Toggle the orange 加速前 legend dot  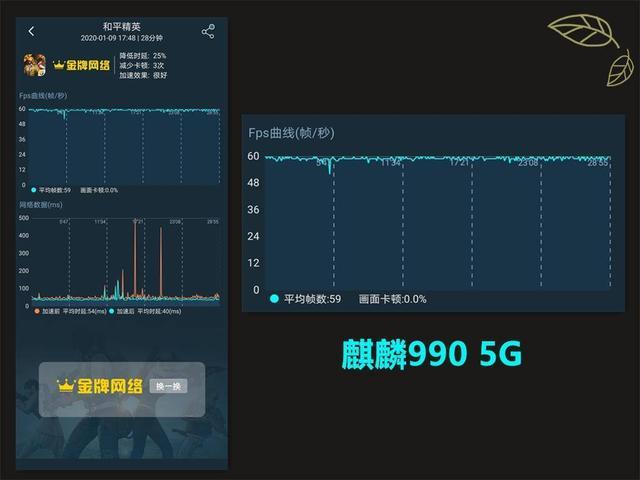tap(37, 311)
